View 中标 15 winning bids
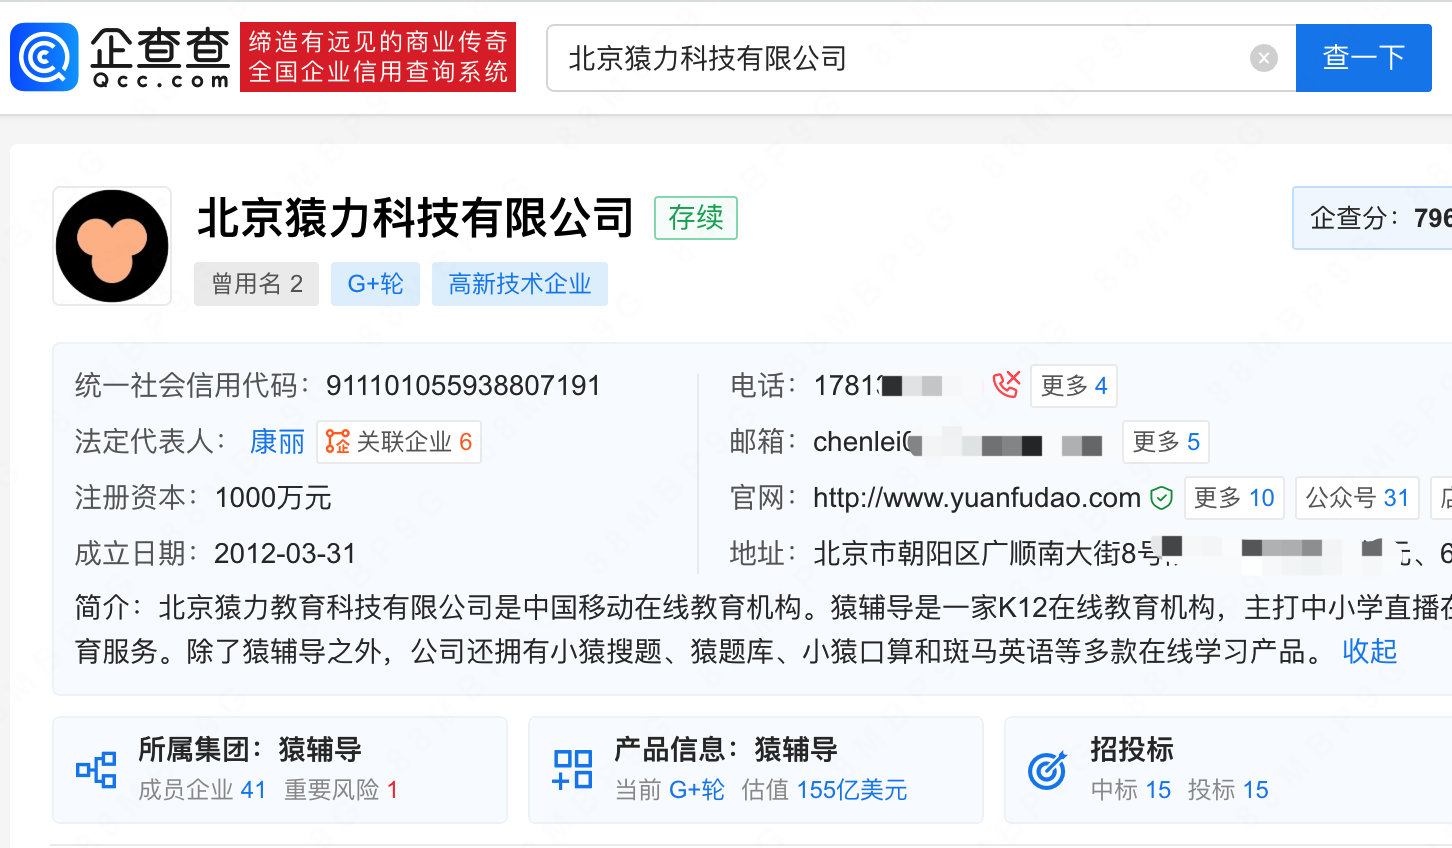The width and height of the screenshot is (1452, 848). point(1131,790)
